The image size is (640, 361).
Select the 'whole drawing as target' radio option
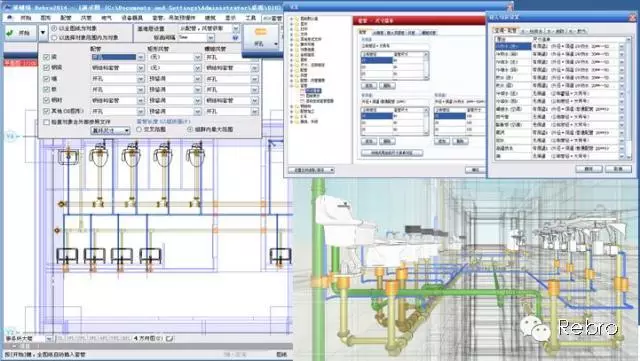tap(54, 28)
